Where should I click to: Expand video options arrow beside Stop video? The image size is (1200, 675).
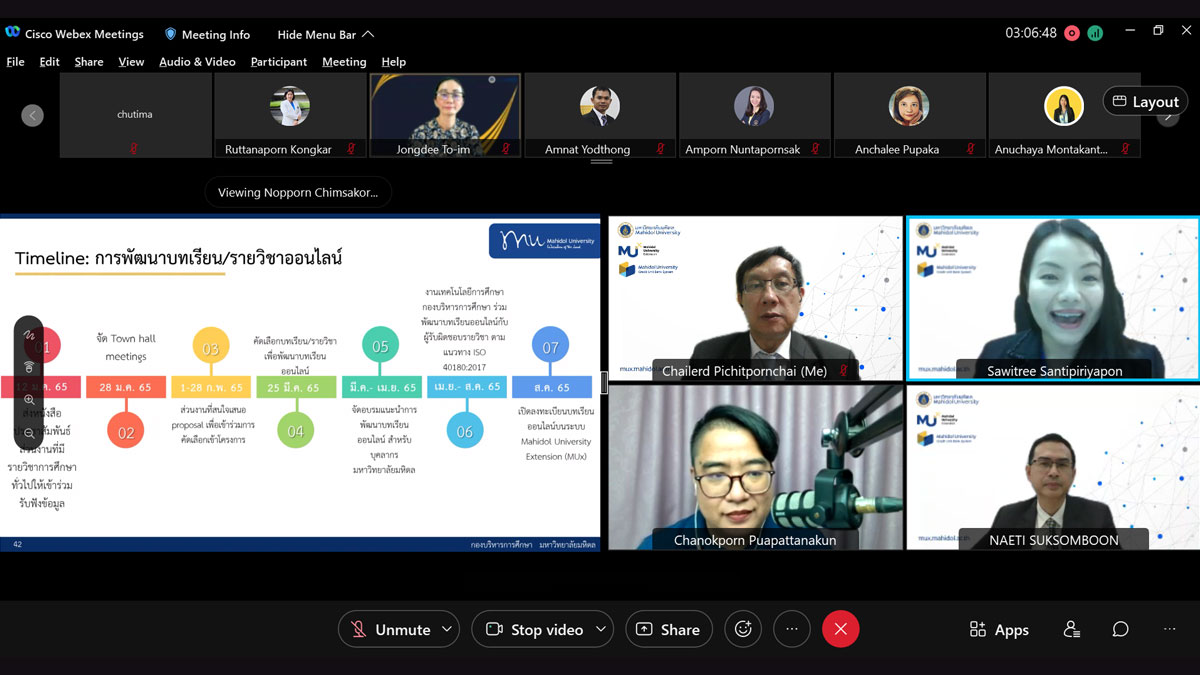(x=600, y=629)
